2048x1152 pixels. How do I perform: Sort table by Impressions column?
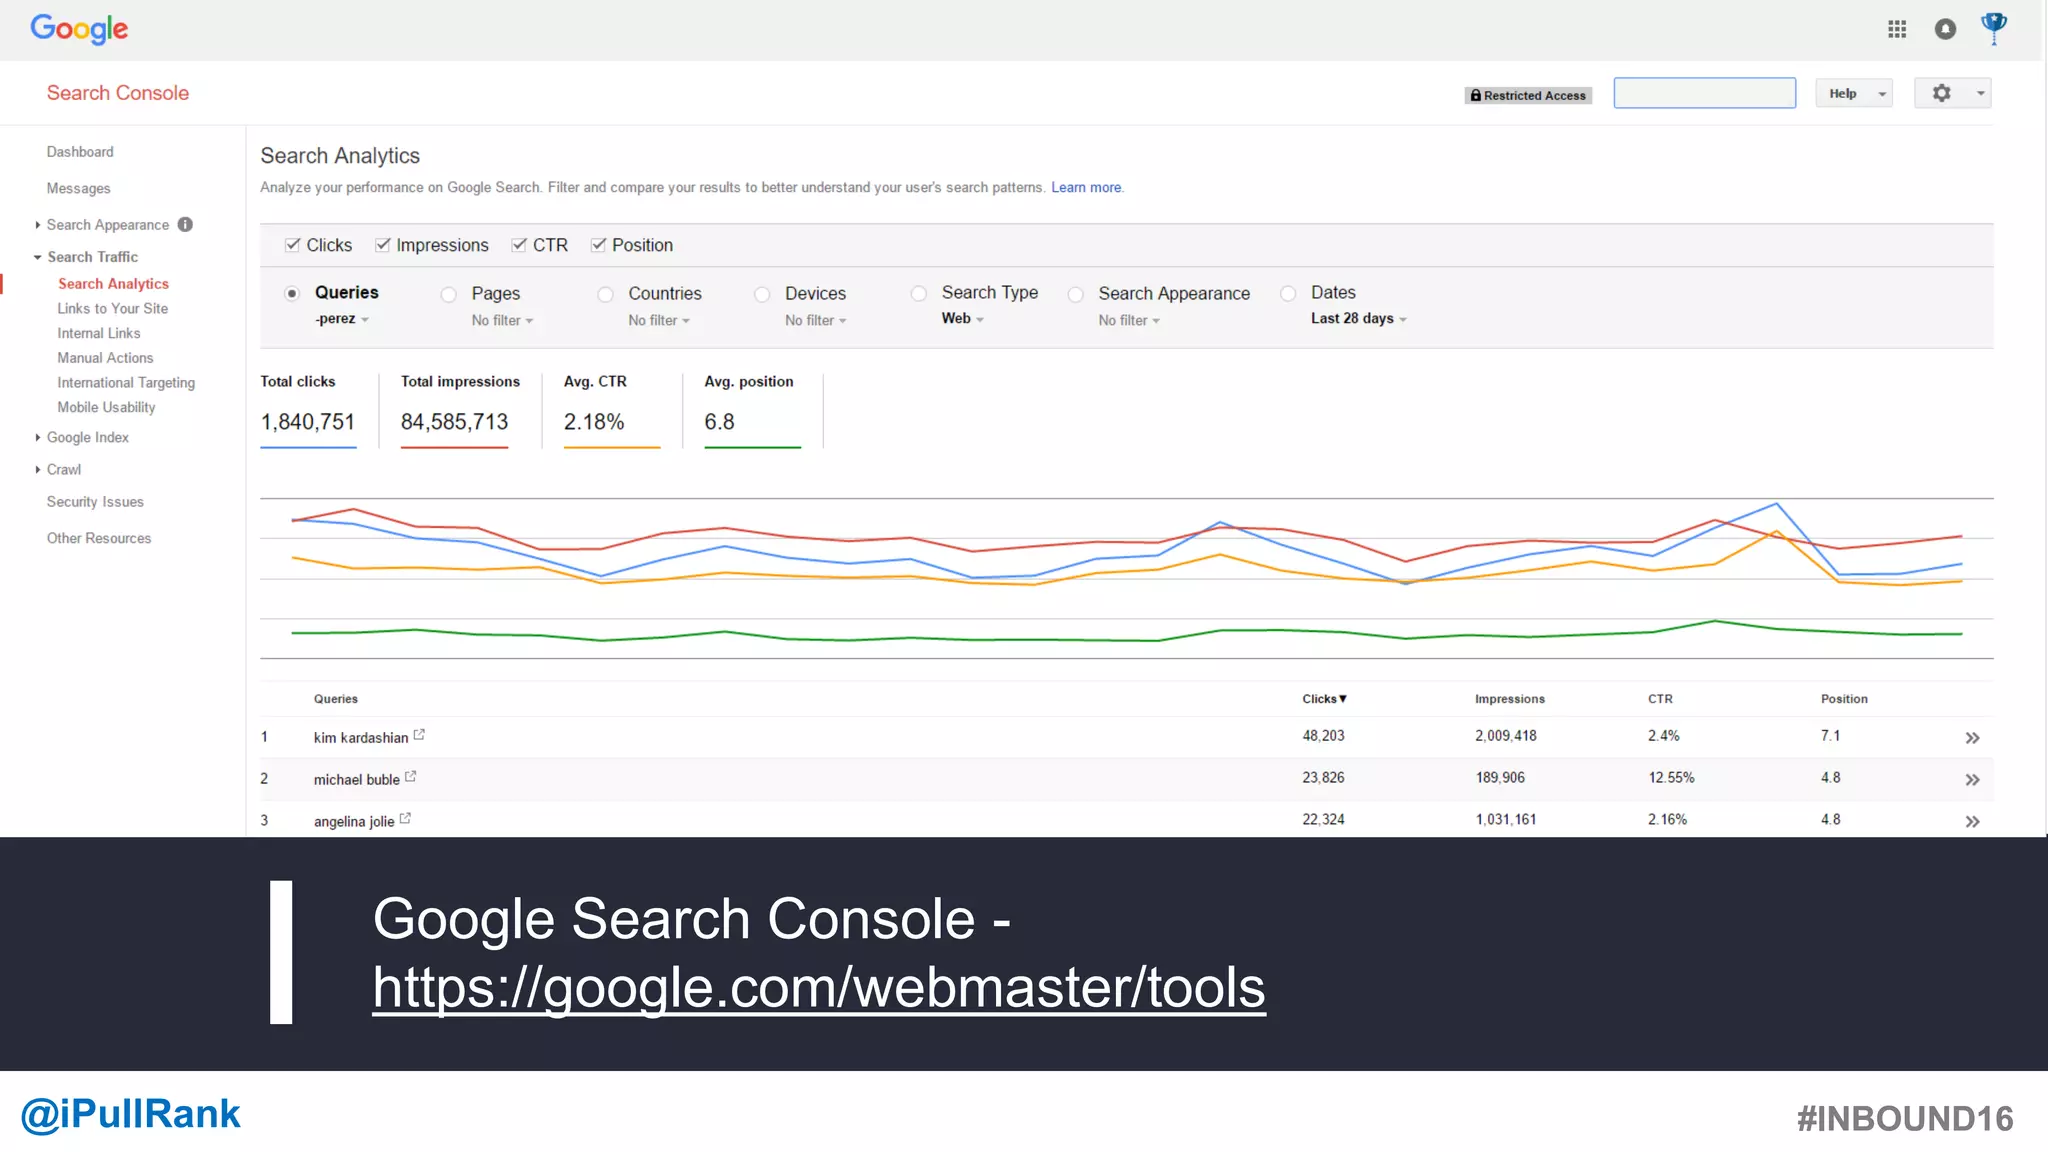1509,699
